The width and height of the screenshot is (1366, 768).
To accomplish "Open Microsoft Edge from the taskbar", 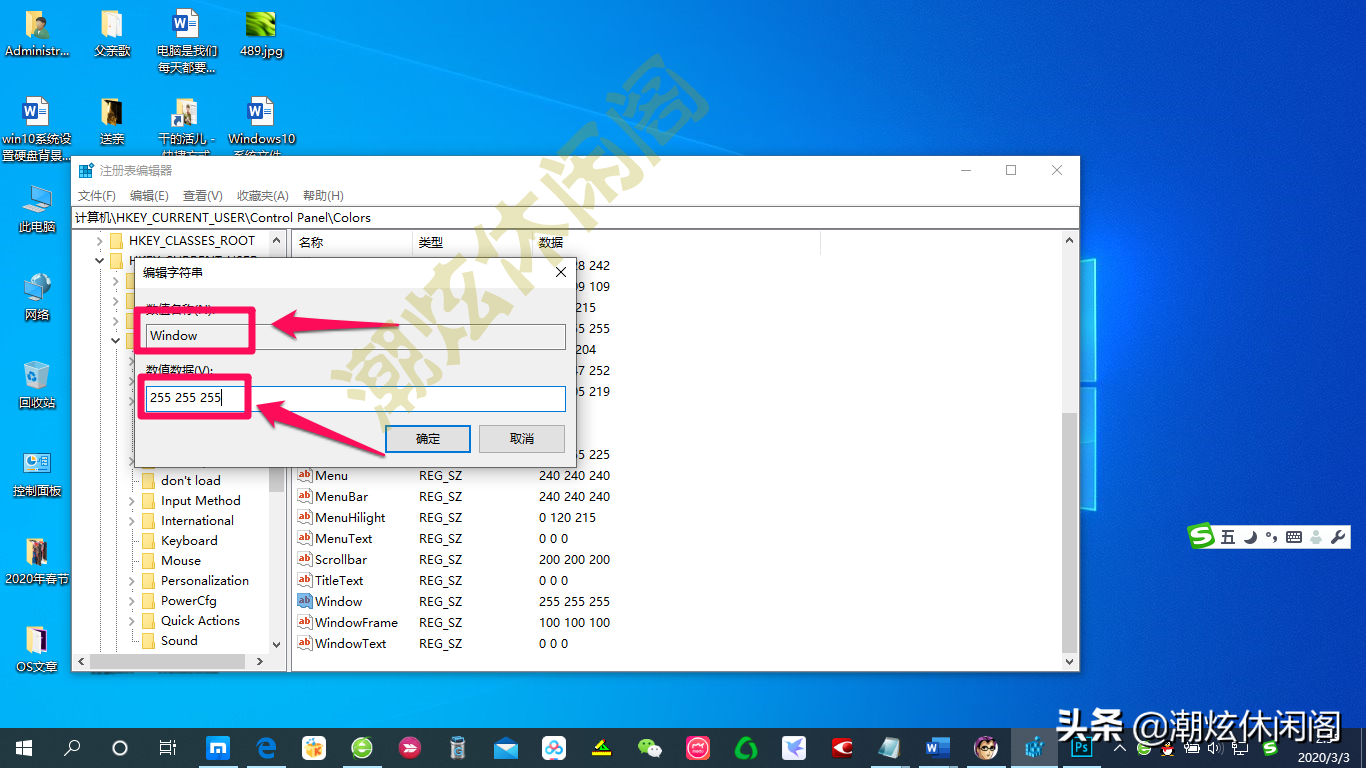I will tap(266, 747).
